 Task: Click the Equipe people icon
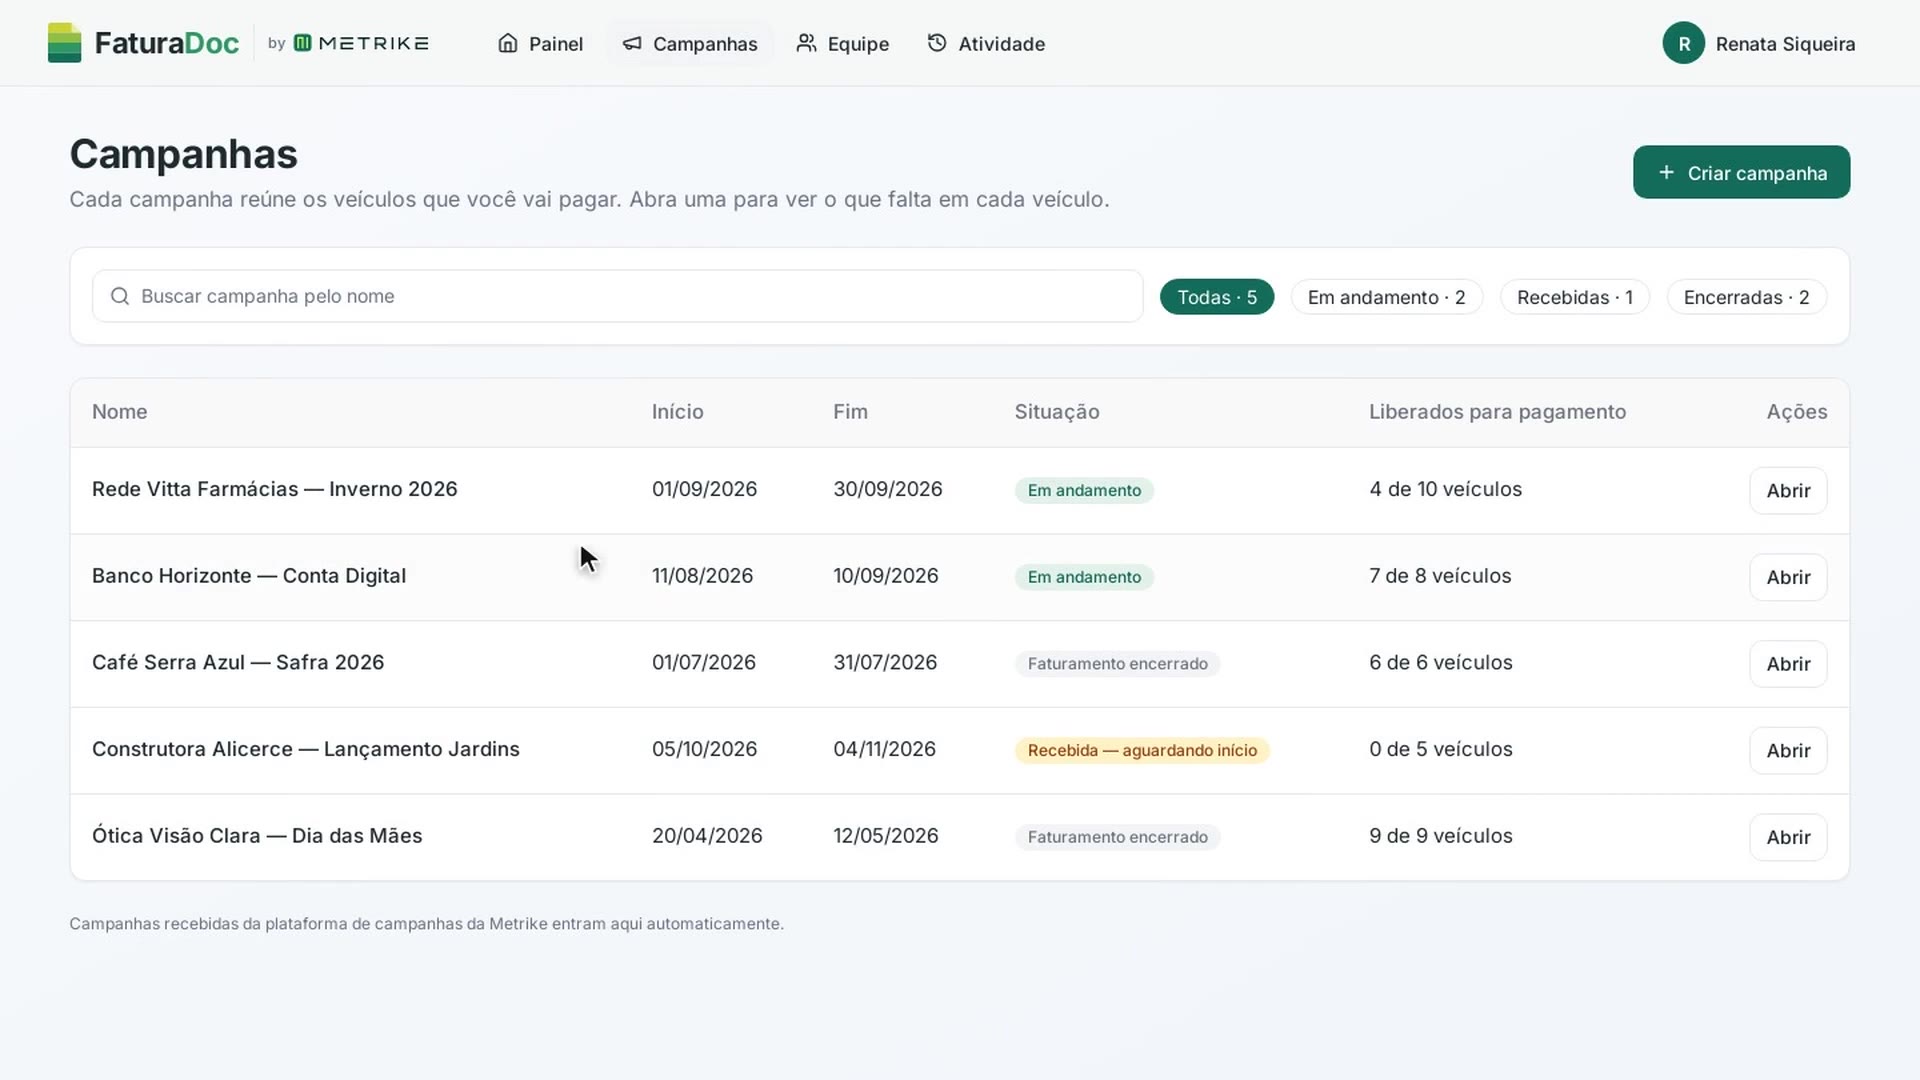[806, 43]
